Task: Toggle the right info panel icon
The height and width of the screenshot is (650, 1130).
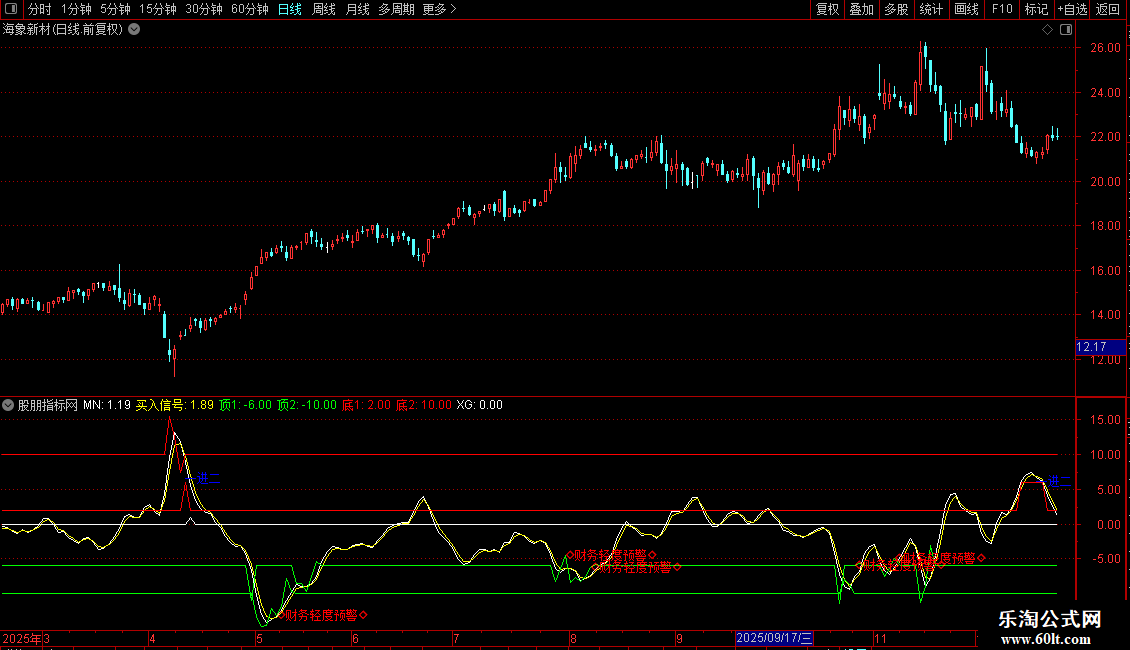Action: pos(1066,30)
